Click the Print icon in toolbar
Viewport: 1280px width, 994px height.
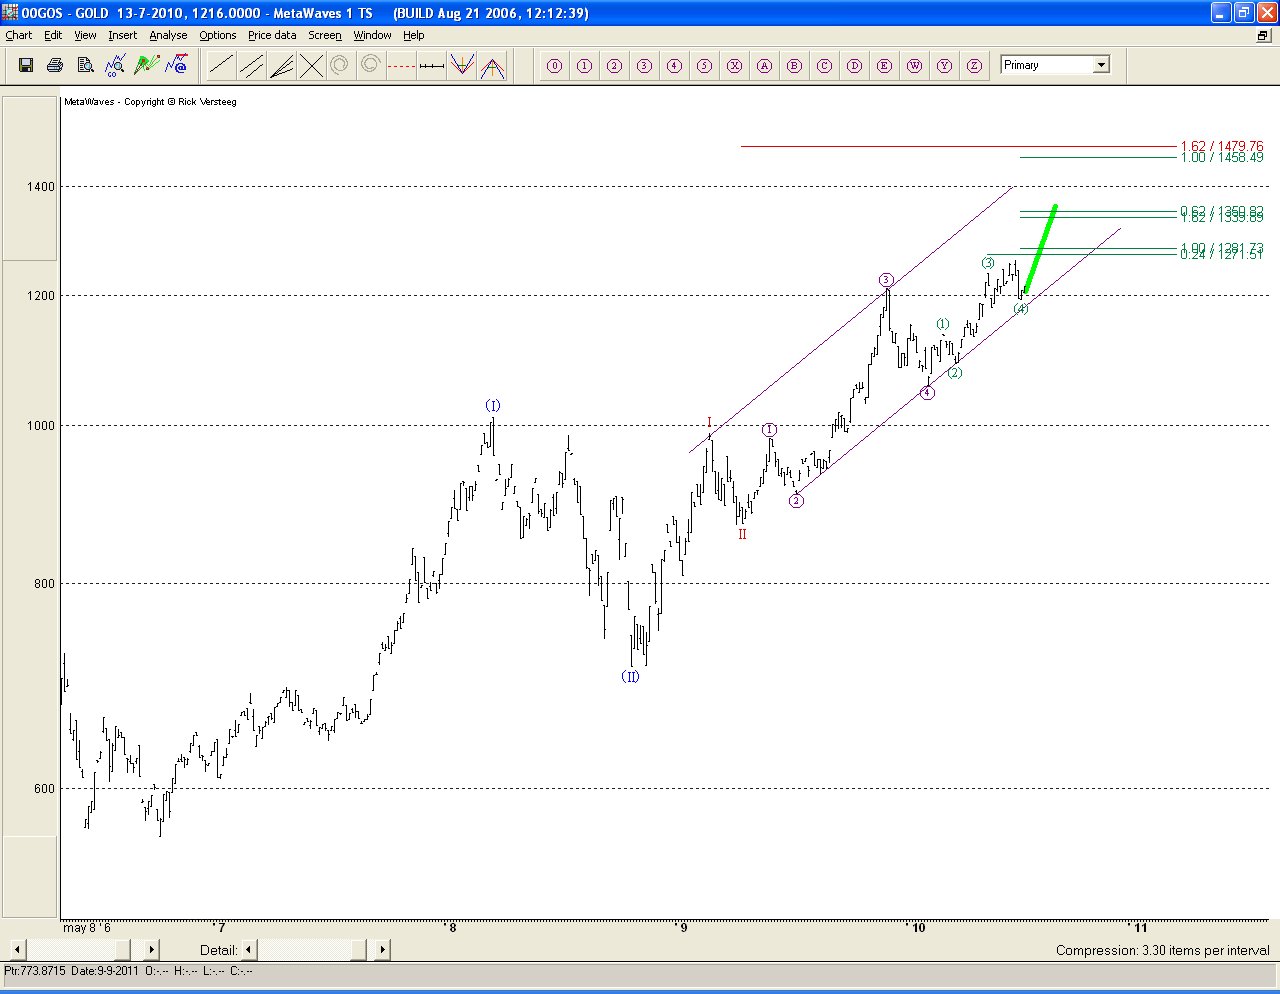tap(55, 66)
